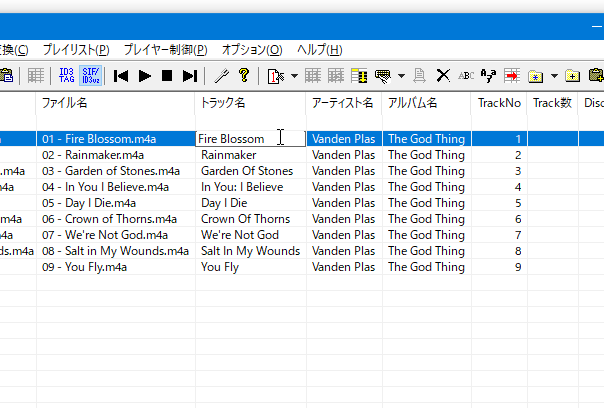The image size is (604, 408).
Task: Start playback with the Play button
Action: point(144,76)
